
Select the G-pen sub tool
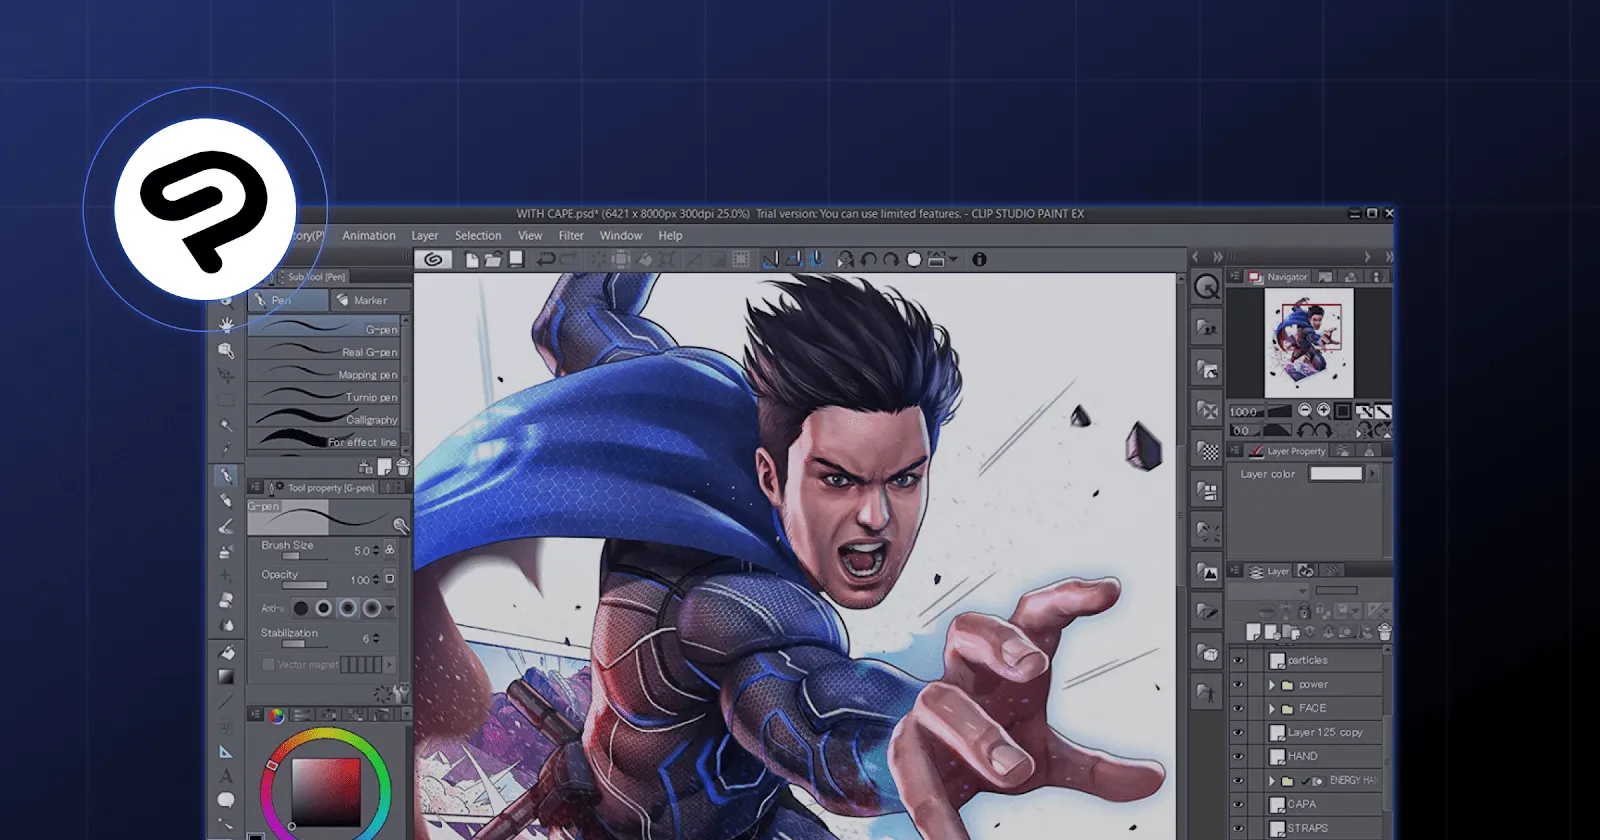pos(324,328)
